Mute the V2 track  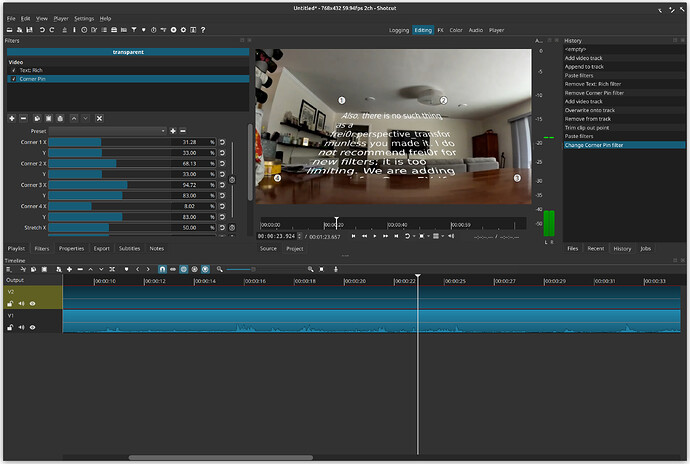(x=21, y=303)
